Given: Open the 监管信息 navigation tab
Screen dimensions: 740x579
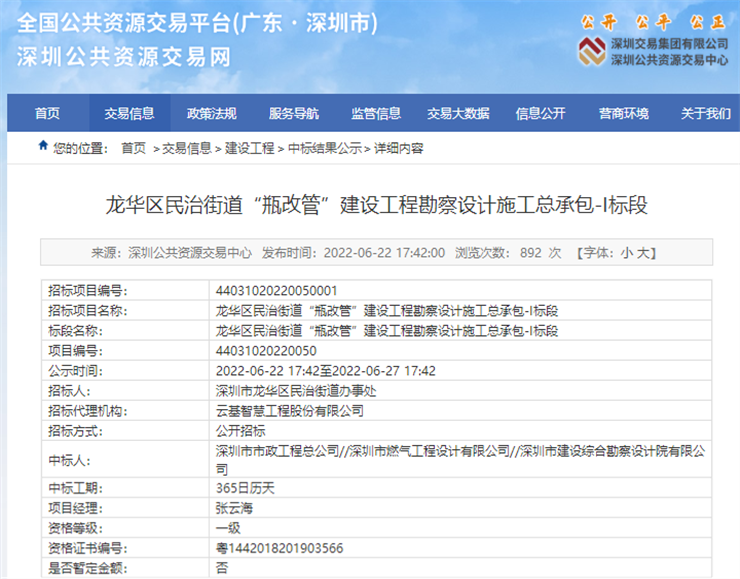Looking at the screenshot, I should (x=375, y=114).
